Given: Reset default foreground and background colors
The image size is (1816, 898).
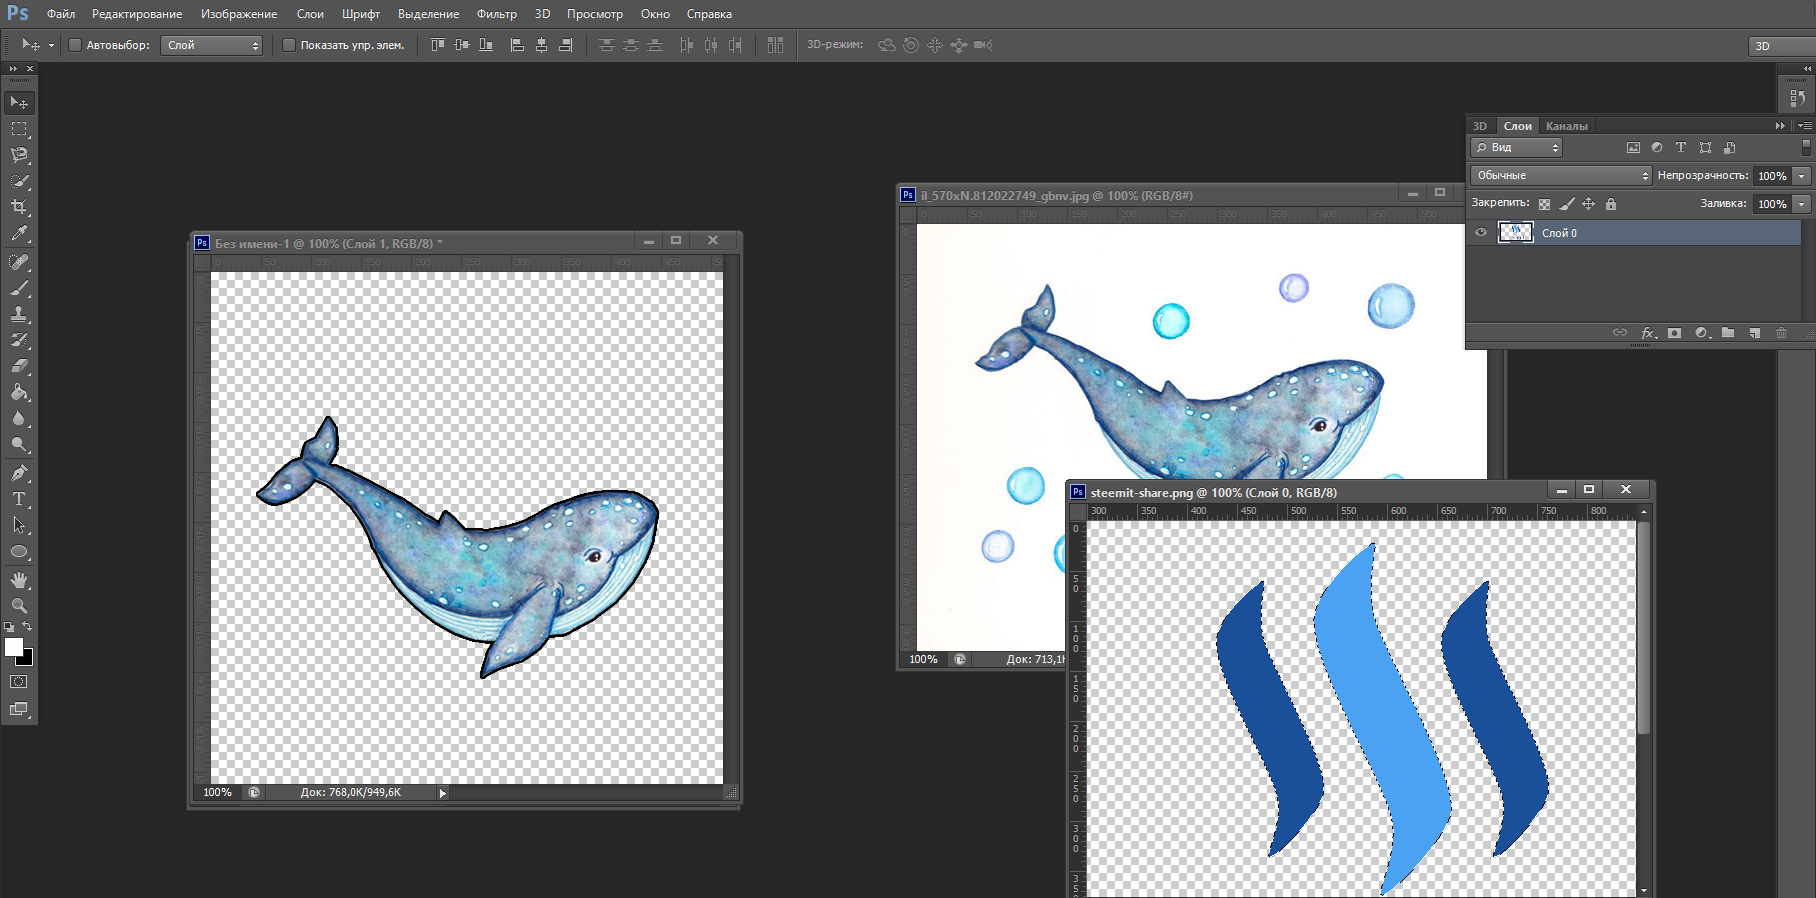Looking at the screenshot, I should pyautogui.click(x=9, y=627).
